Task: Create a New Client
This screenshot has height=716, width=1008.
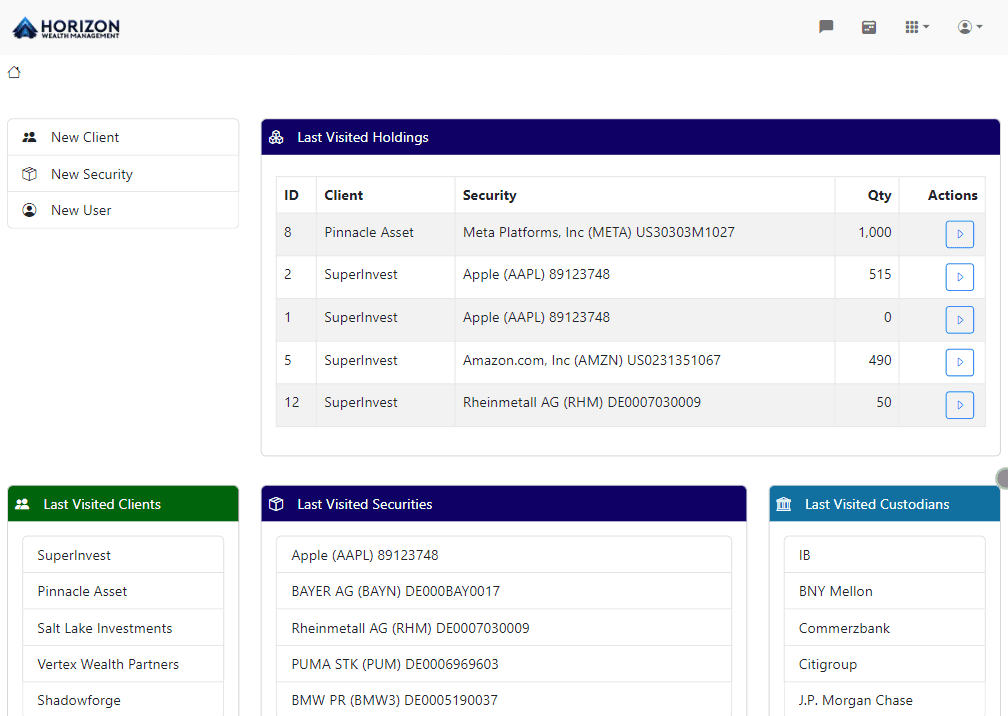Action: click(123, 138)
